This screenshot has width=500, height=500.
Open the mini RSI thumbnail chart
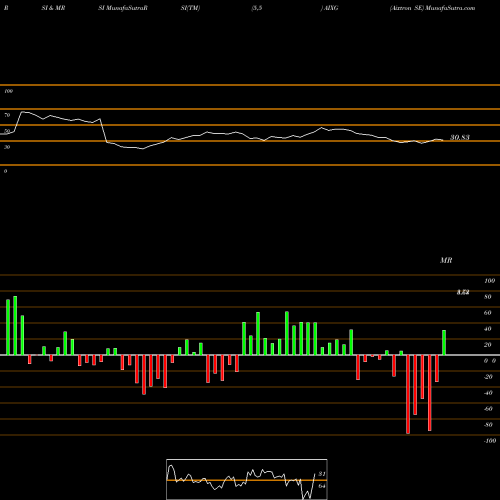pyautogui.click(x=247, y=479)
